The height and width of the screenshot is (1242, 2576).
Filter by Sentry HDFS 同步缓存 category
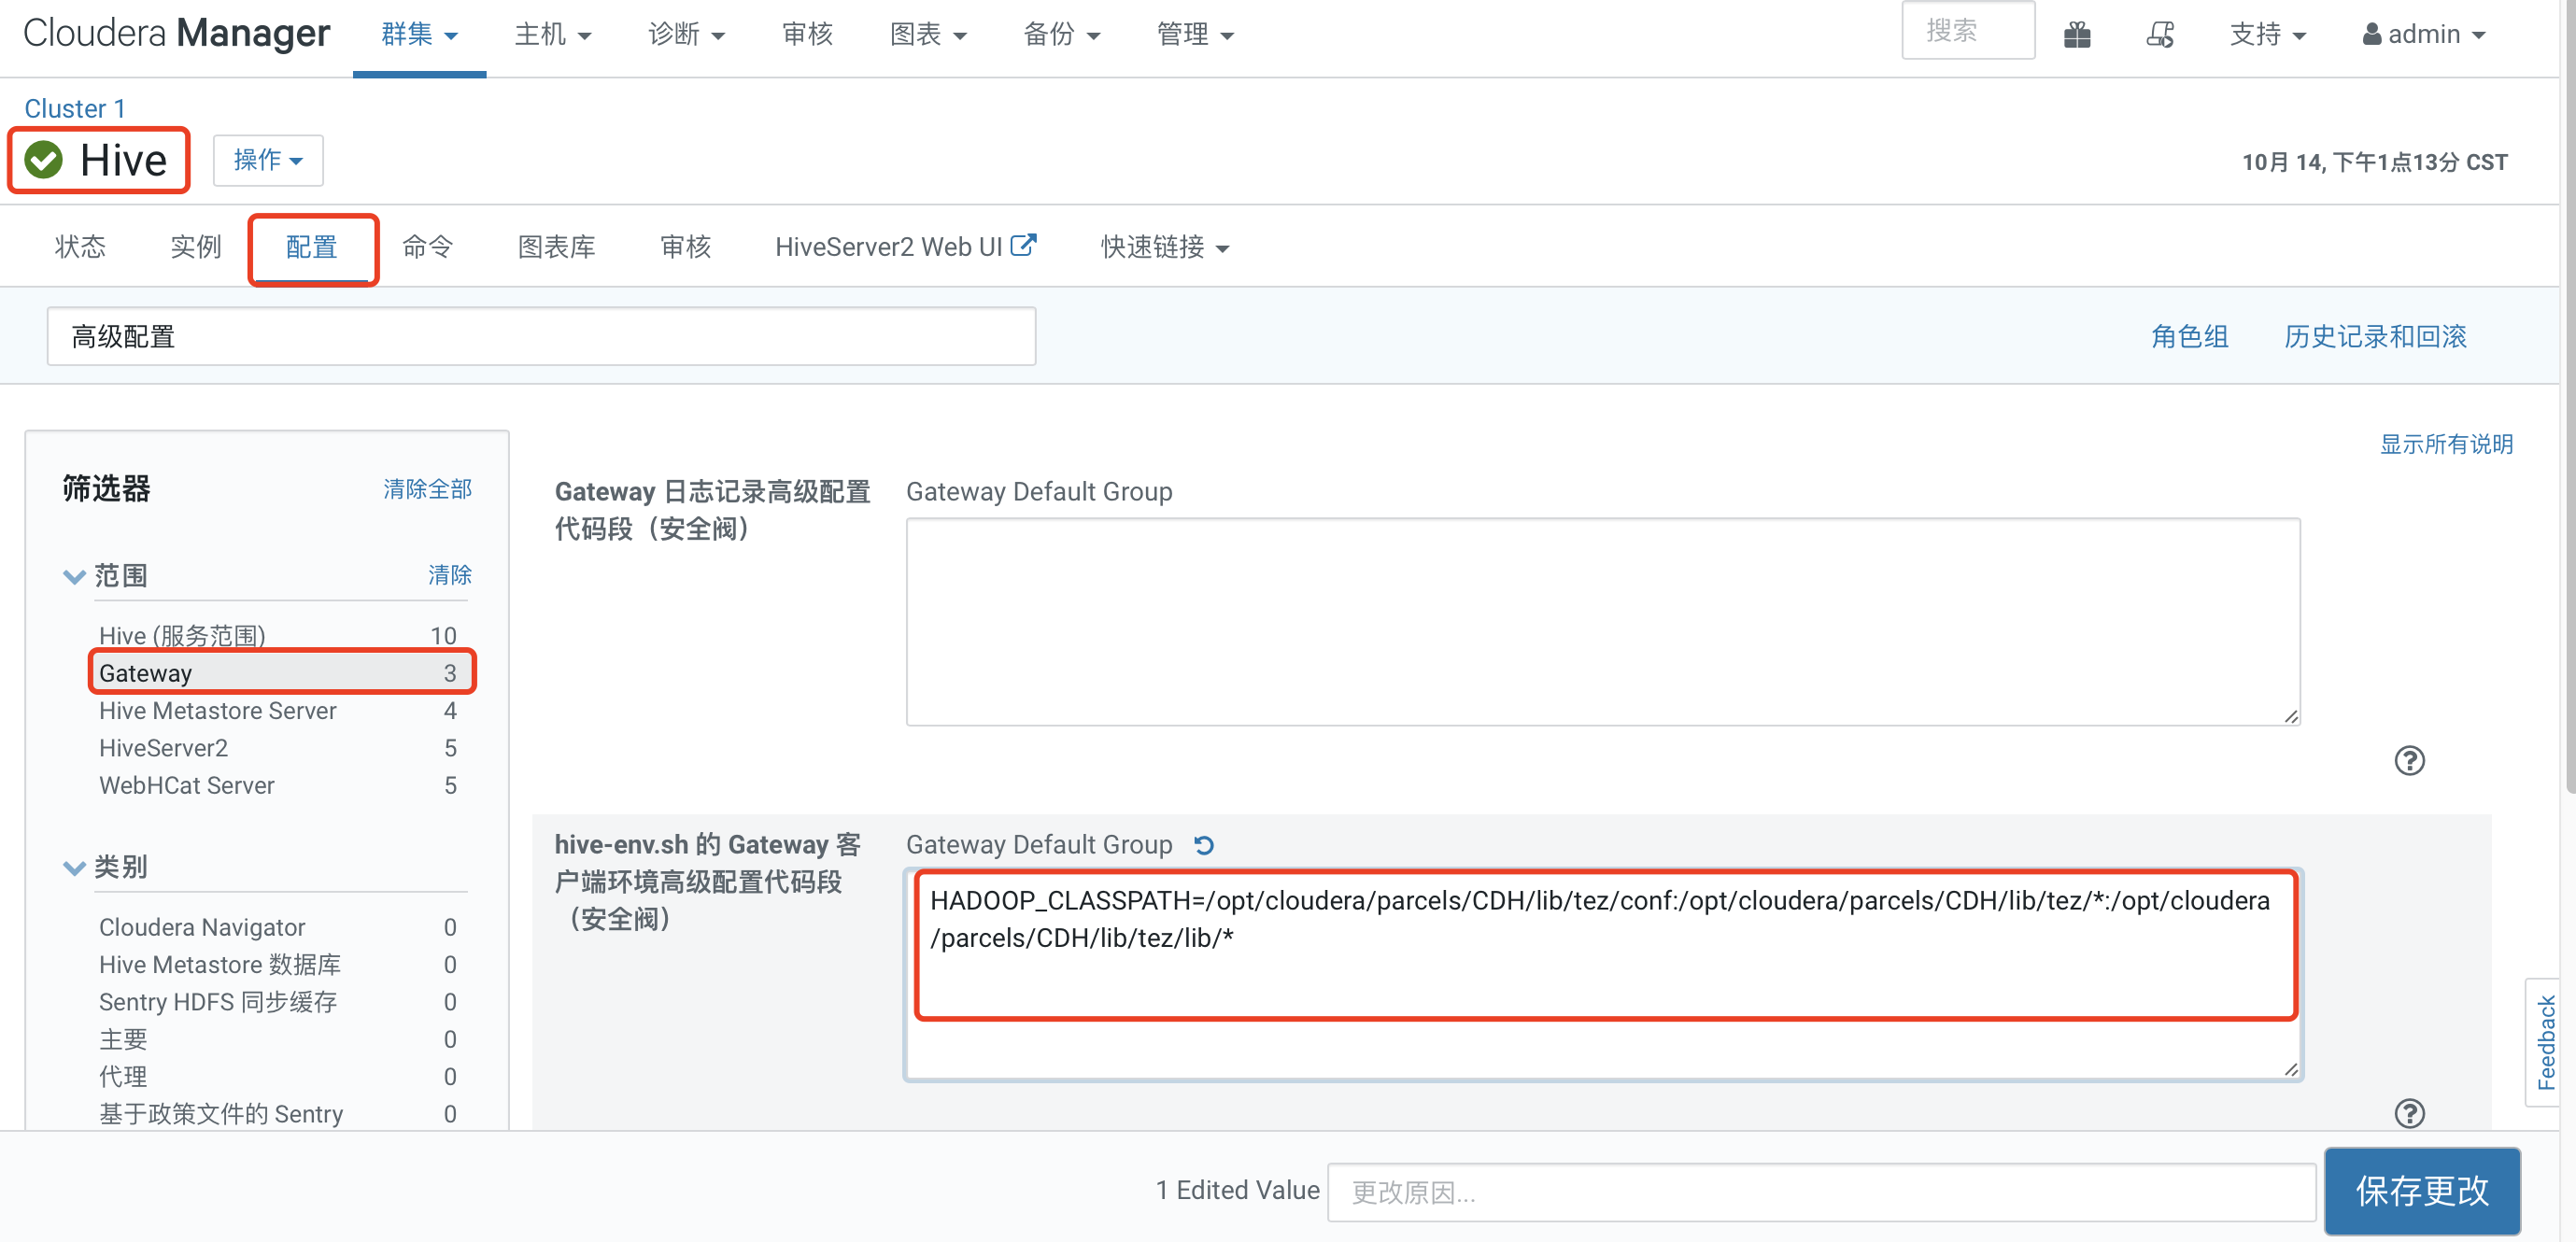tap(278, 1001)
